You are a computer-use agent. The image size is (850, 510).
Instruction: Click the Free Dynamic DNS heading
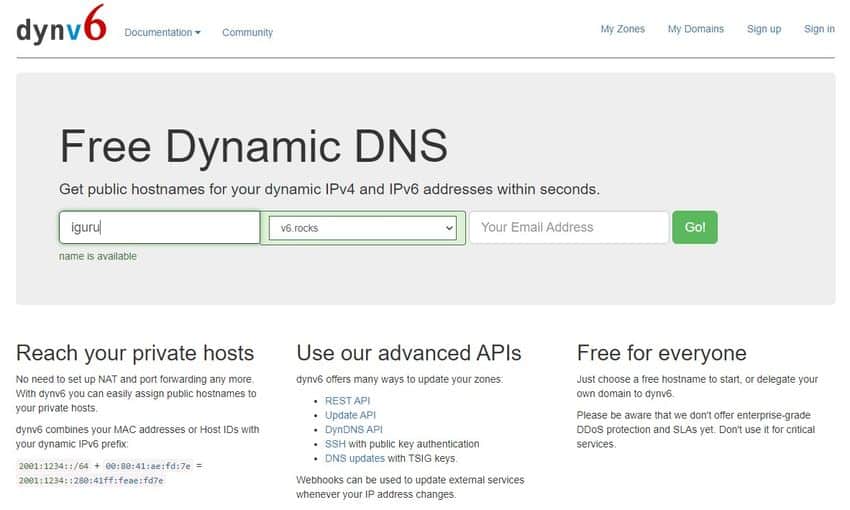coord(254,146)
